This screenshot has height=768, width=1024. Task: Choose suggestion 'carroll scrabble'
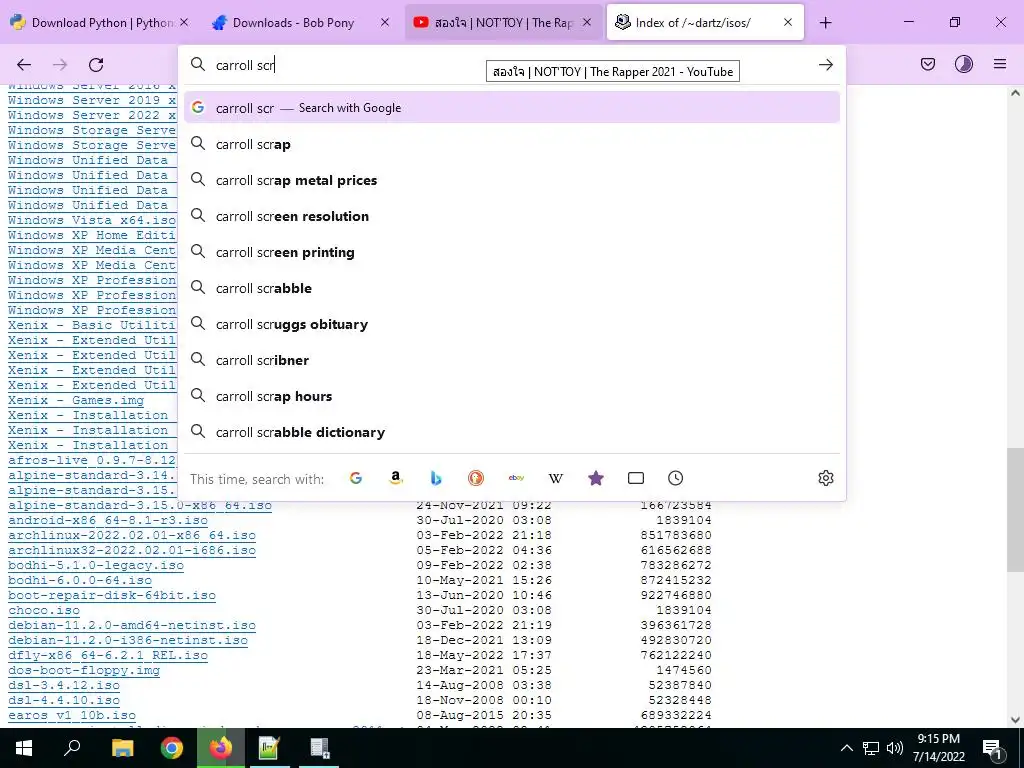(x=511, y=288)
